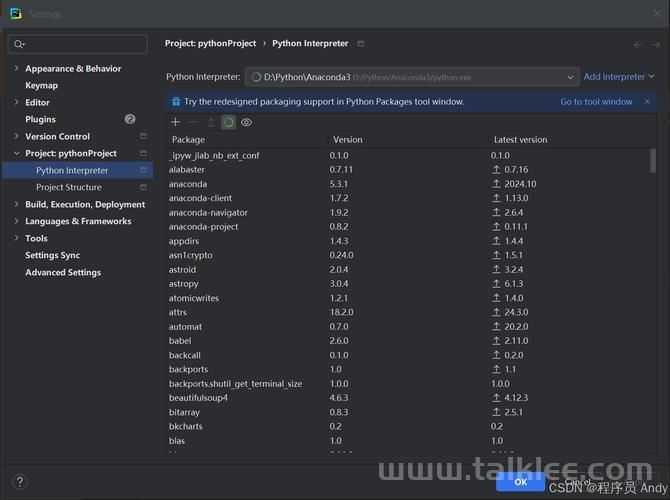Screen dimensions: 670x500
Task: Open Plugins settings page
Action: (x=40, y=119)
